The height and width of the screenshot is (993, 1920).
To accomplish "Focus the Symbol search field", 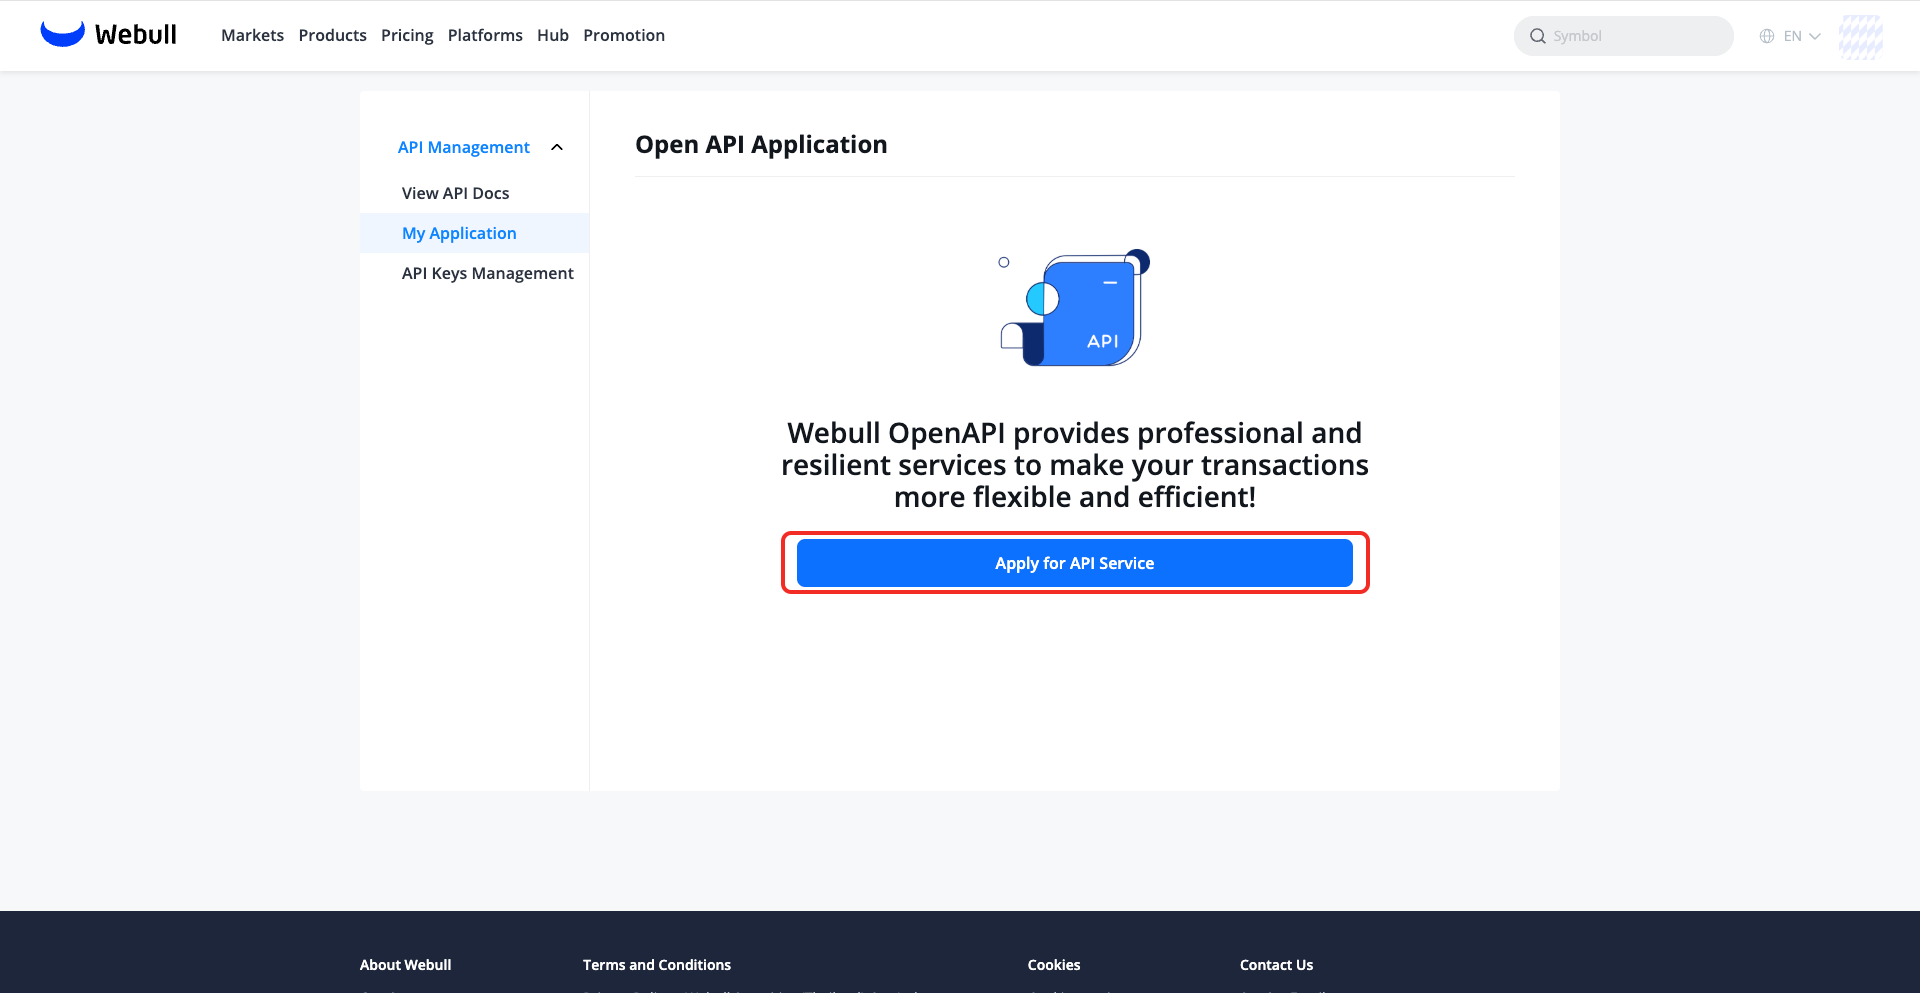I will (x=1624, y=36).
